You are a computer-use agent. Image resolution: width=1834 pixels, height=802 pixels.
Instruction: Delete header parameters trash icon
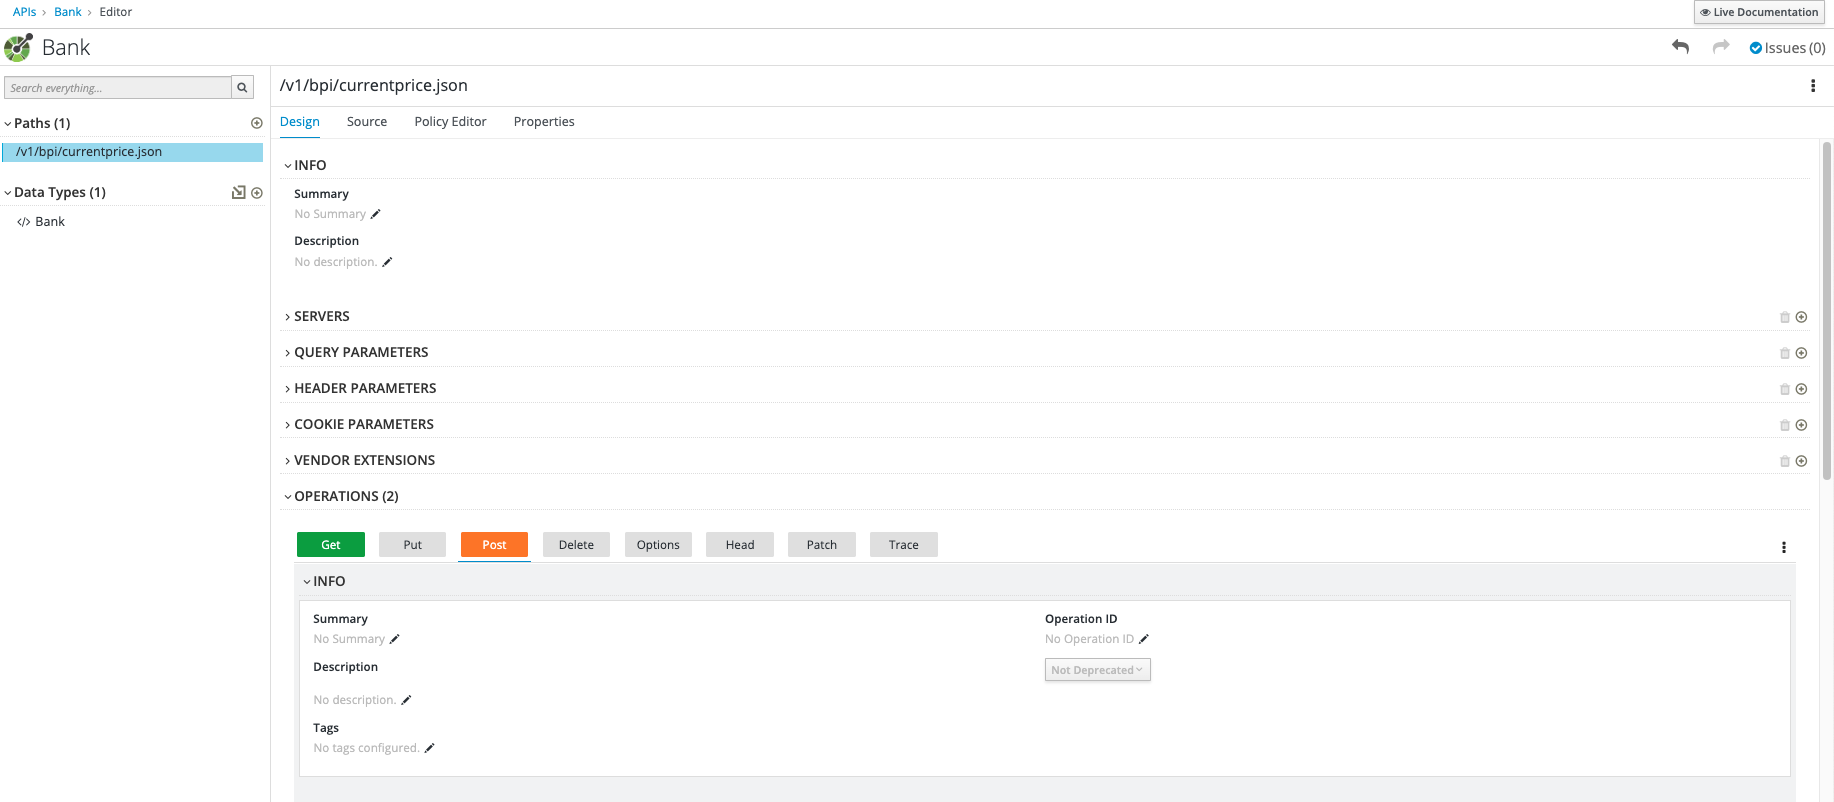click(1784, 389)
